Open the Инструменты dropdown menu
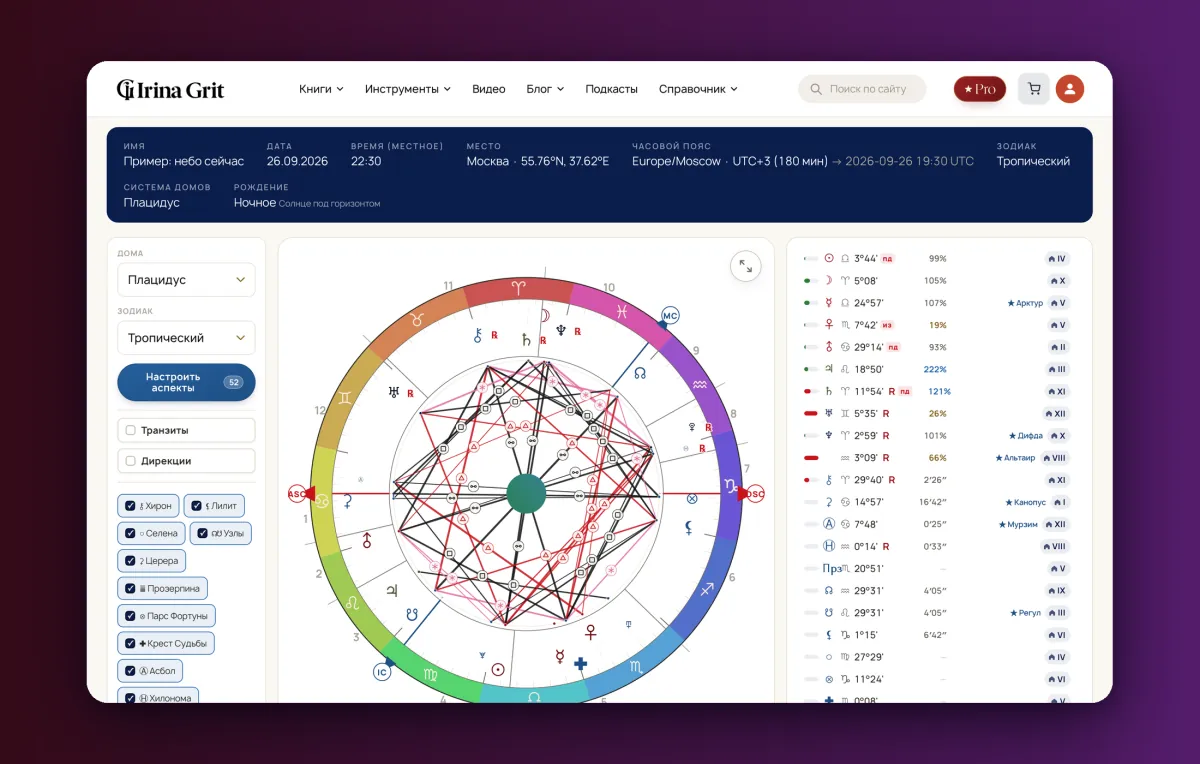This screenshot has height=764, width=1200. click(408, 89)
